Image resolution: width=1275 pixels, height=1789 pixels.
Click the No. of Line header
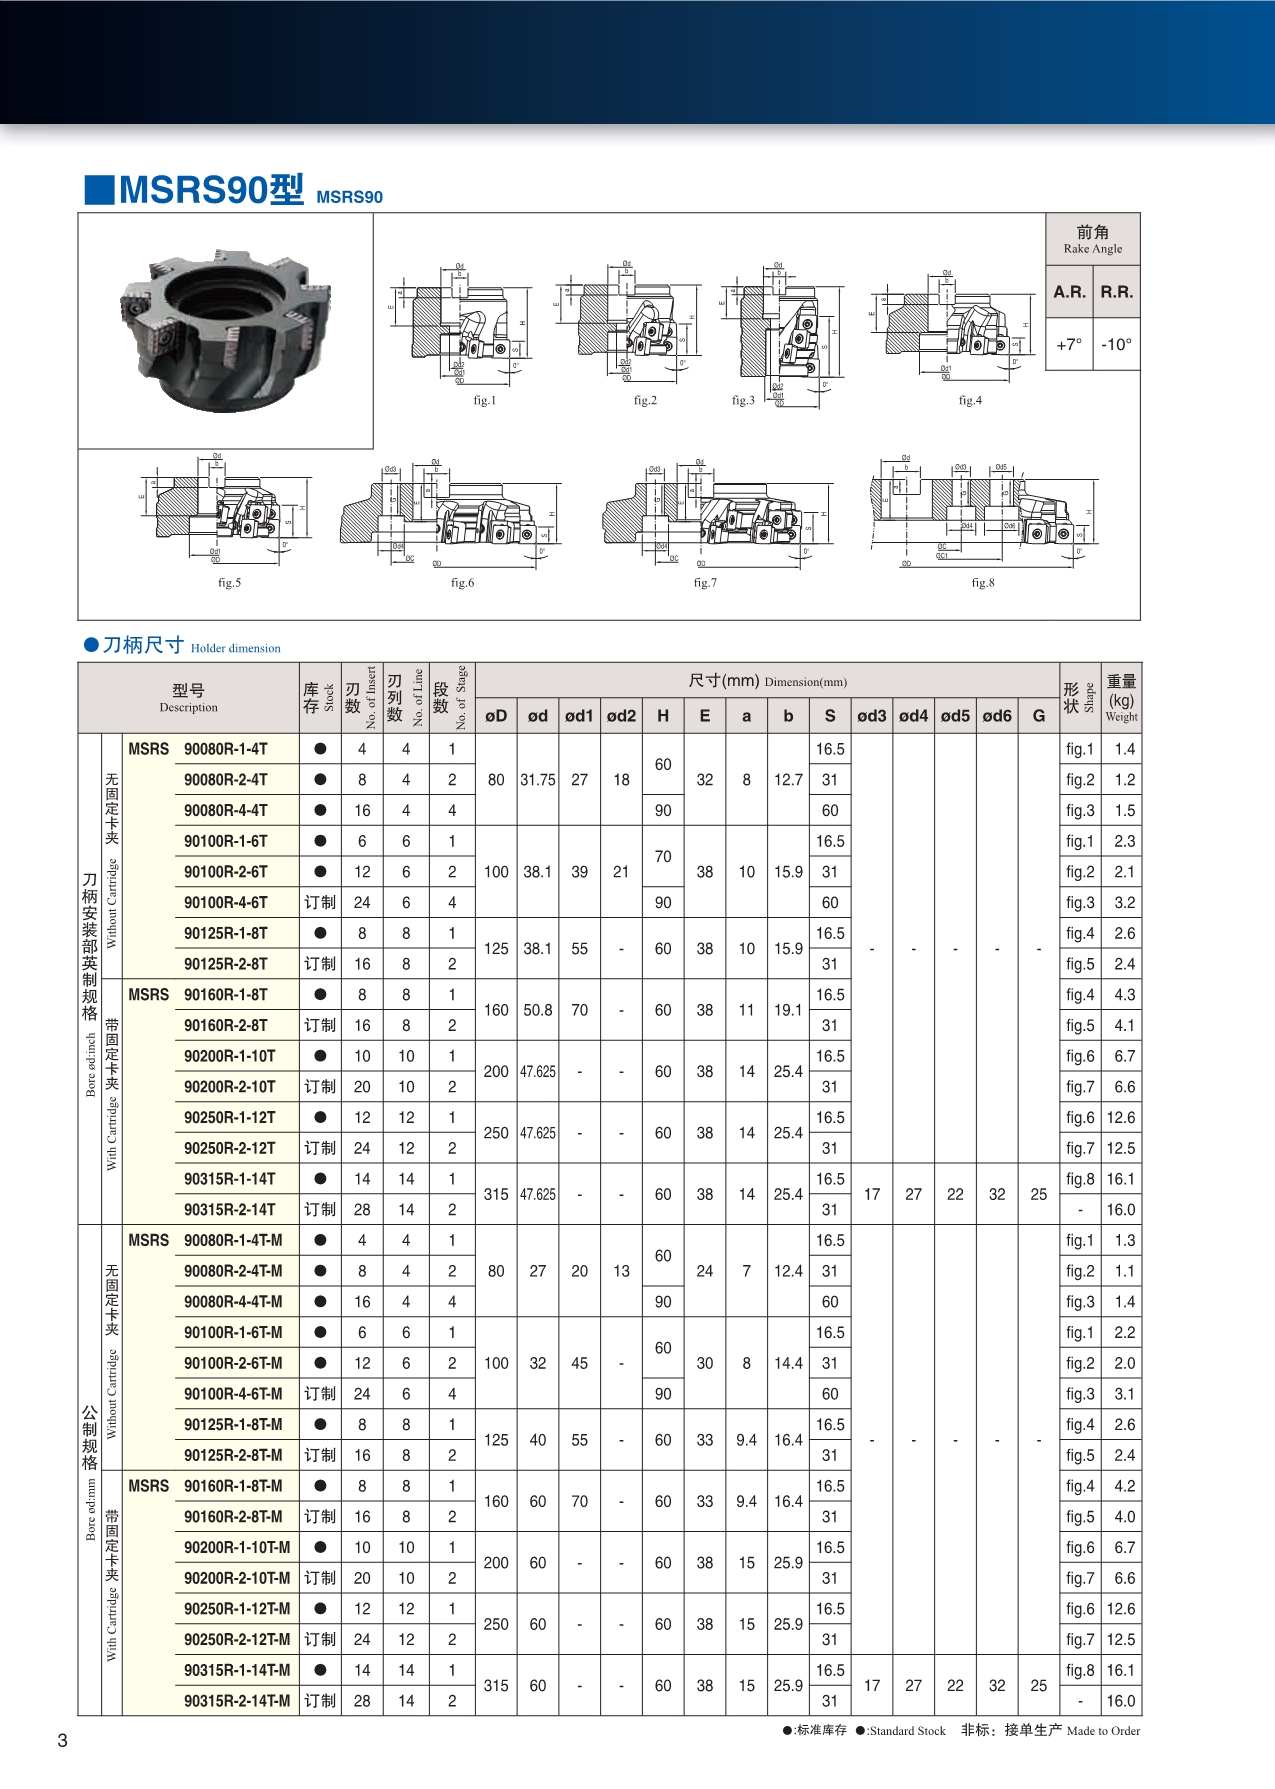click(x=406, y=698)
